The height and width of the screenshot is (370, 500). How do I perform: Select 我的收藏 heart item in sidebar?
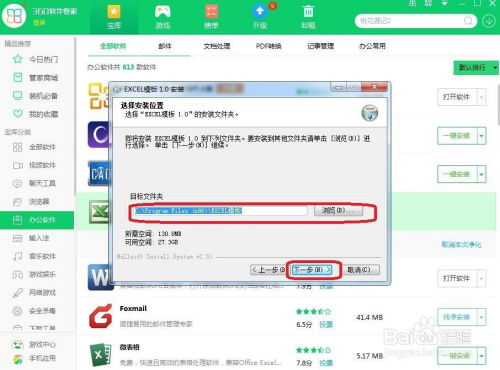(x=35, y=114)
